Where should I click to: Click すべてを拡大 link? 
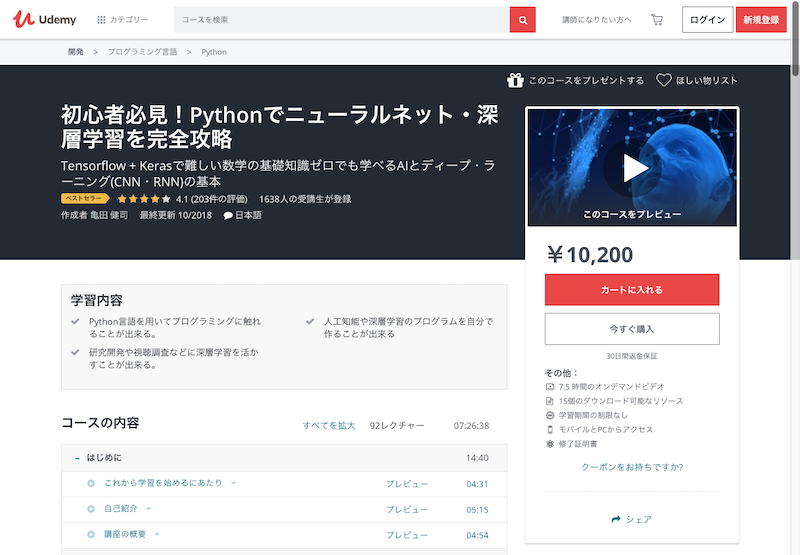(329, 425)
